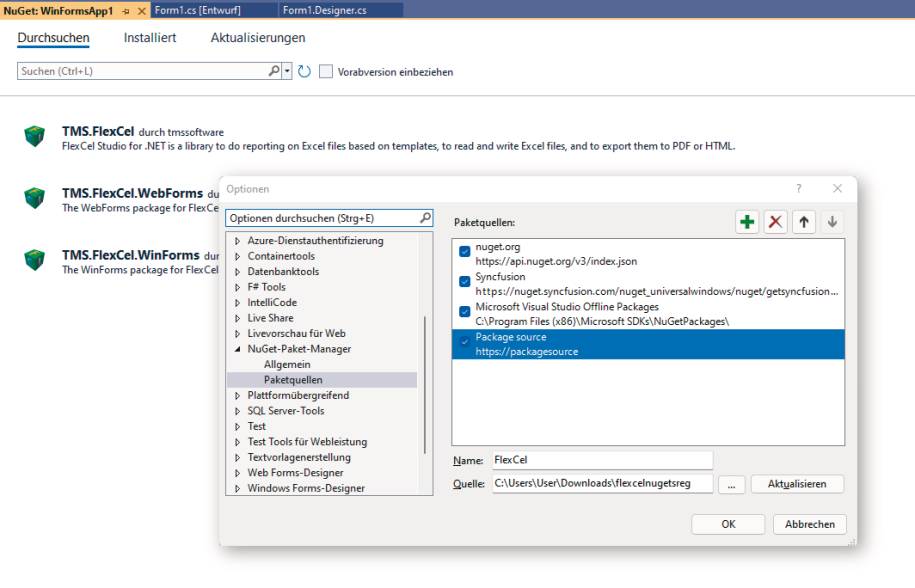Remove the selected package source with the red X
The height and width of the screenshot is (588, 915).
click(776, 222)
